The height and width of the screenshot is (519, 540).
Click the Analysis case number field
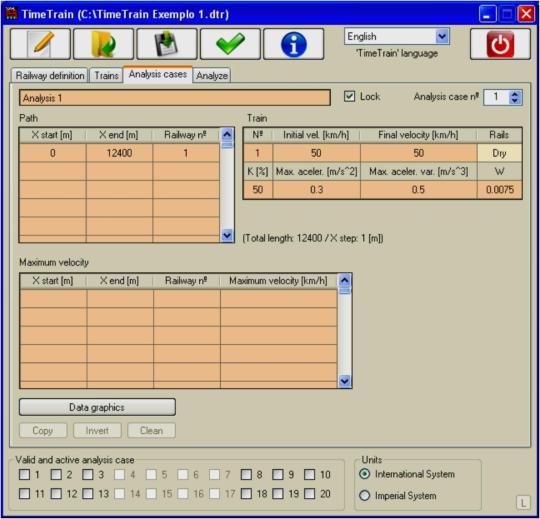pyautogui.click(x=496, y=97)
